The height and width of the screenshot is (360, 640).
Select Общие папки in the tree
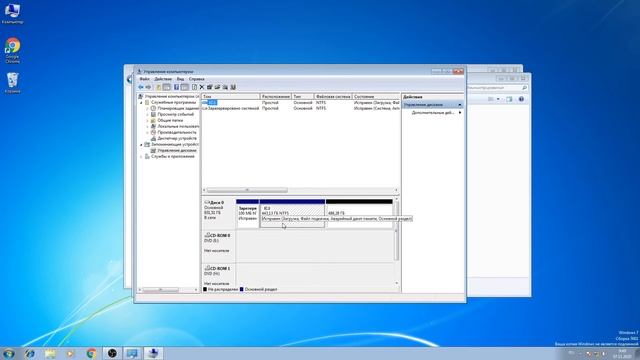(170, 120)
